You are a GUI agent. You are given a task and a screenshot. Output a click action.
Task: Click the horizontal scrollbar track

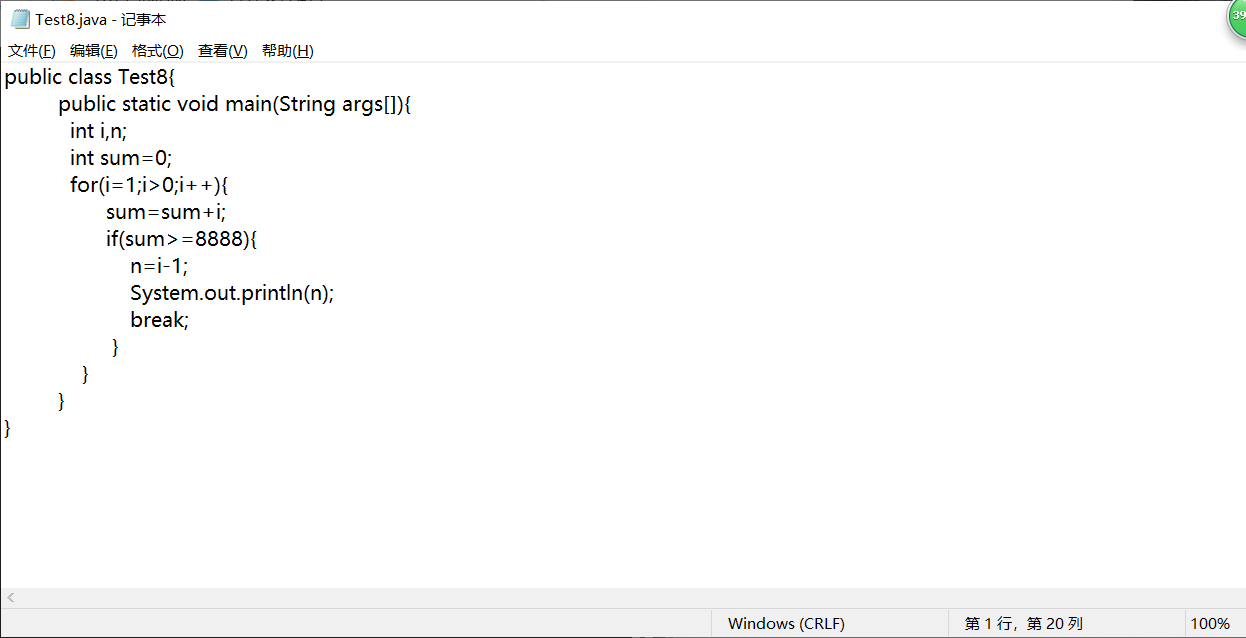point(630,598)
